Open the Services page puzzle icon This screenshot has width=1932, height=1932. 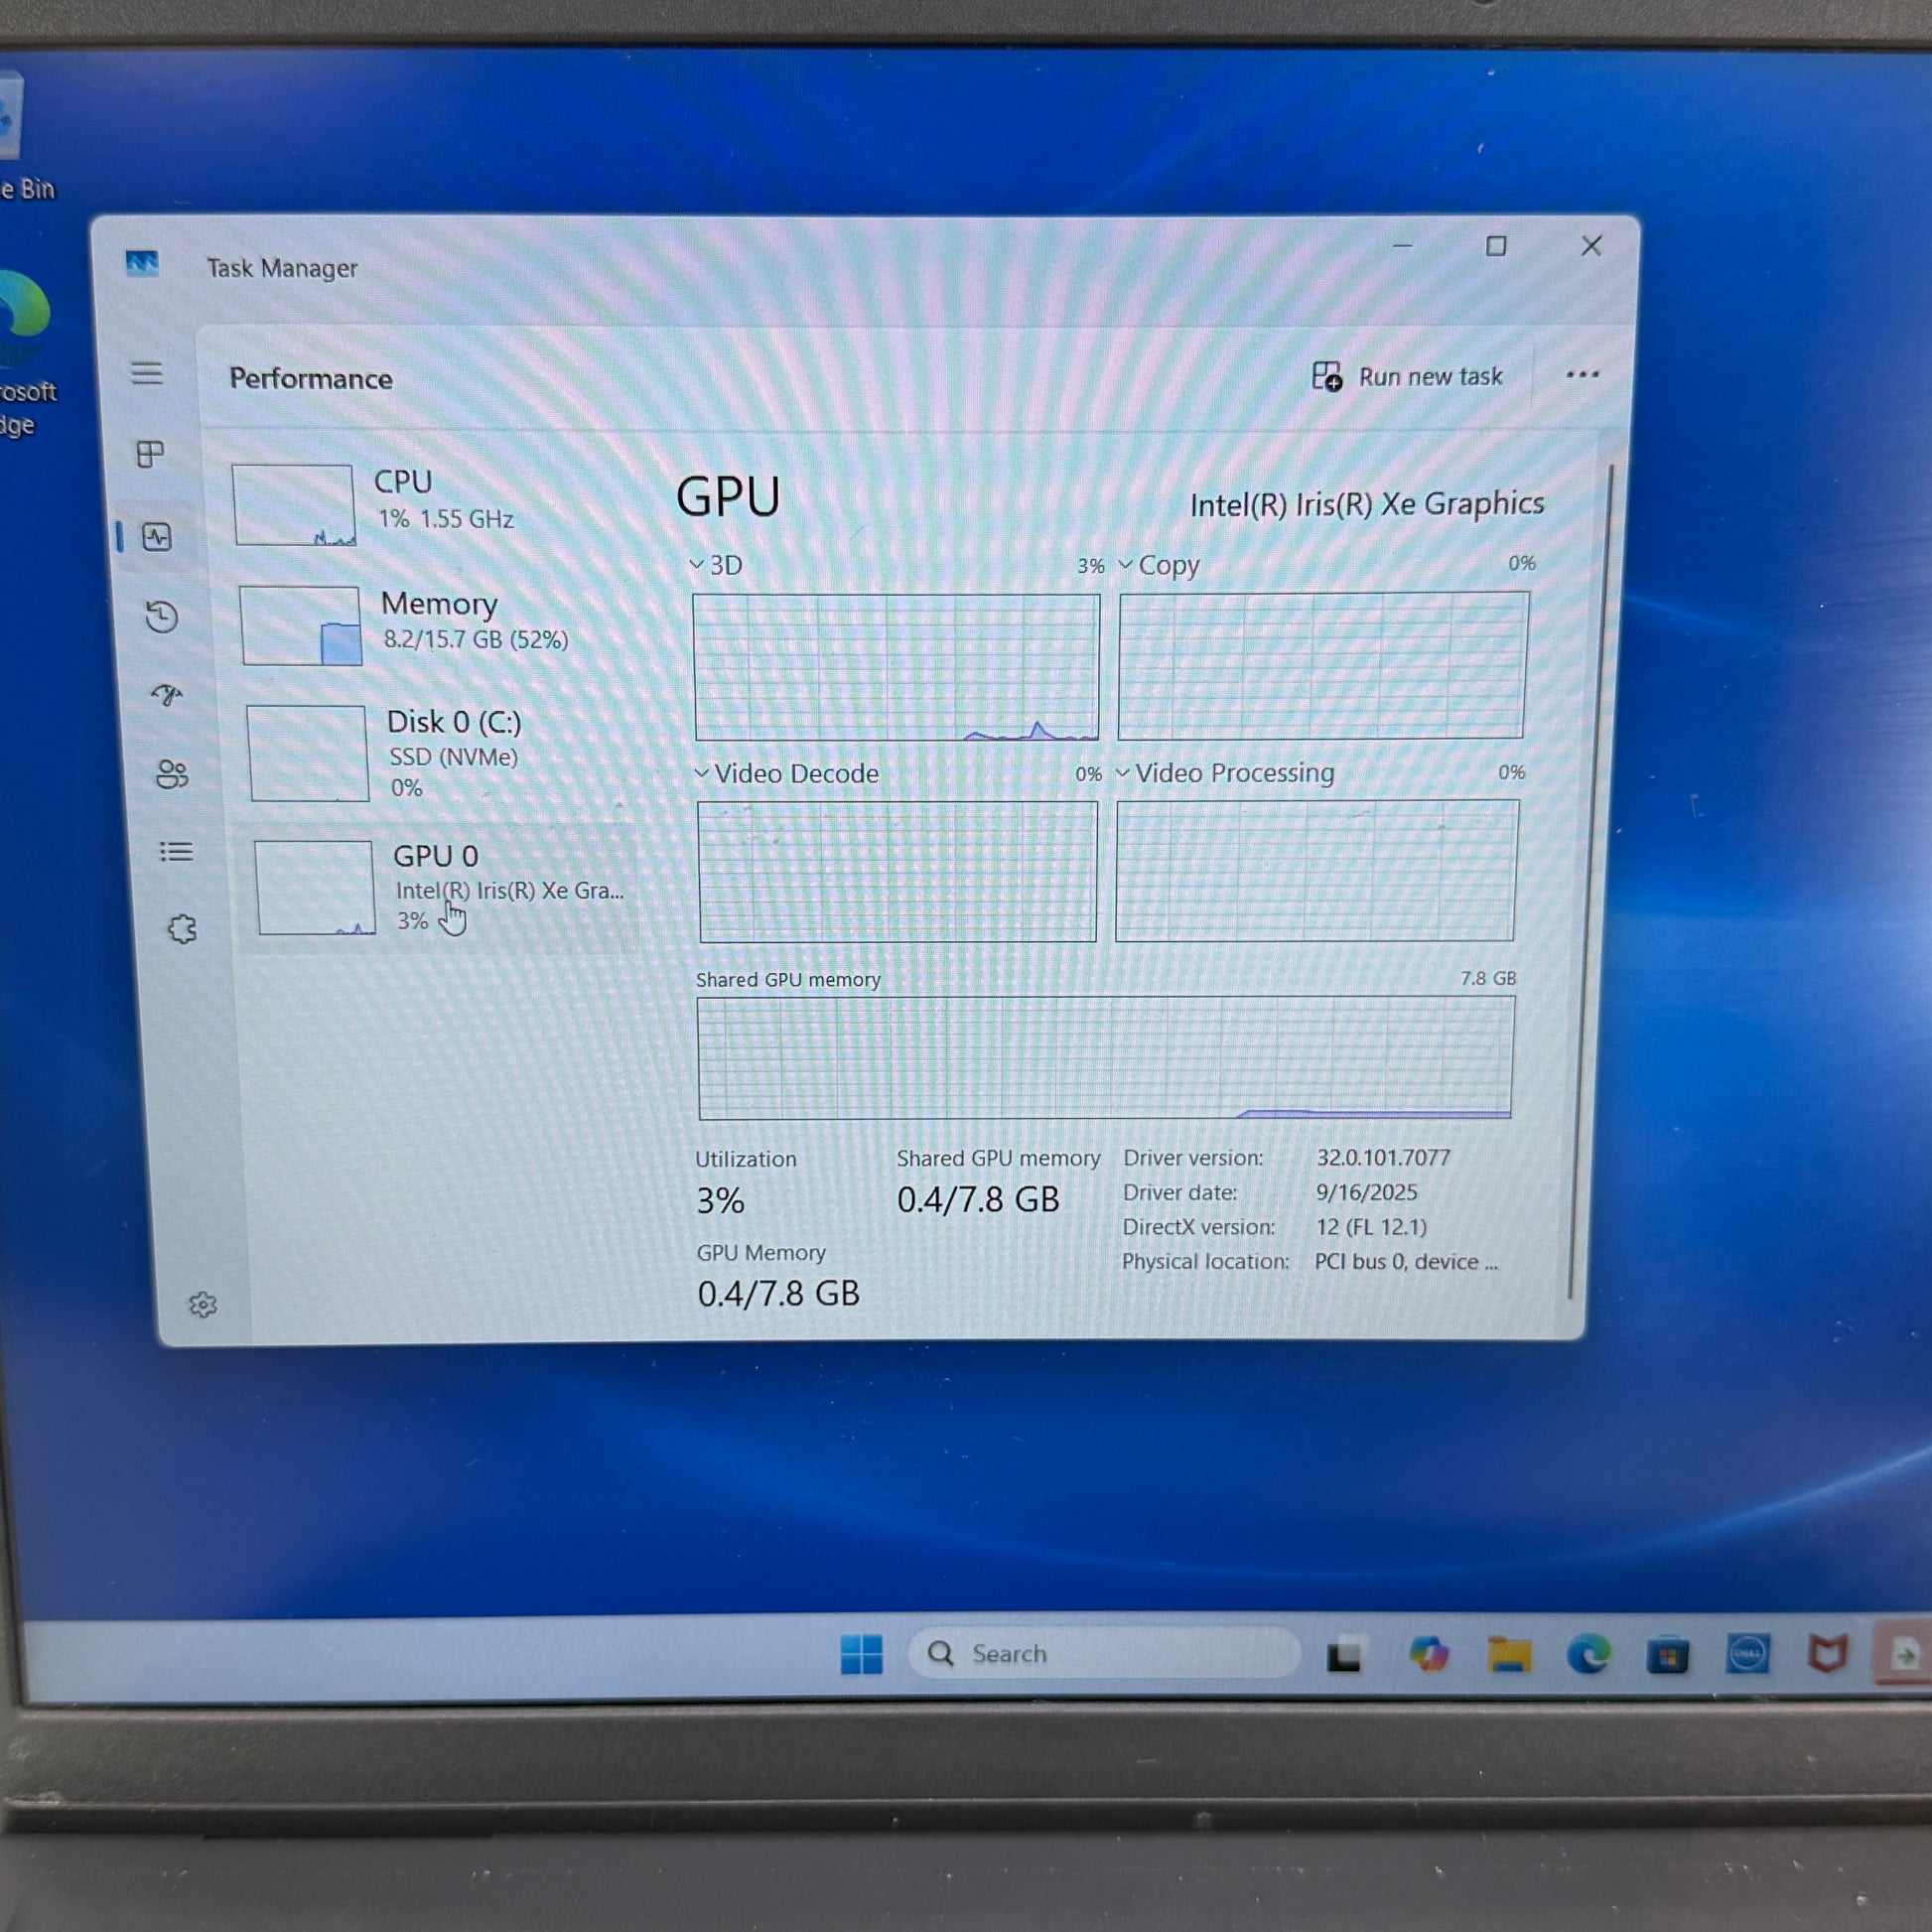(x=182, y=929)
